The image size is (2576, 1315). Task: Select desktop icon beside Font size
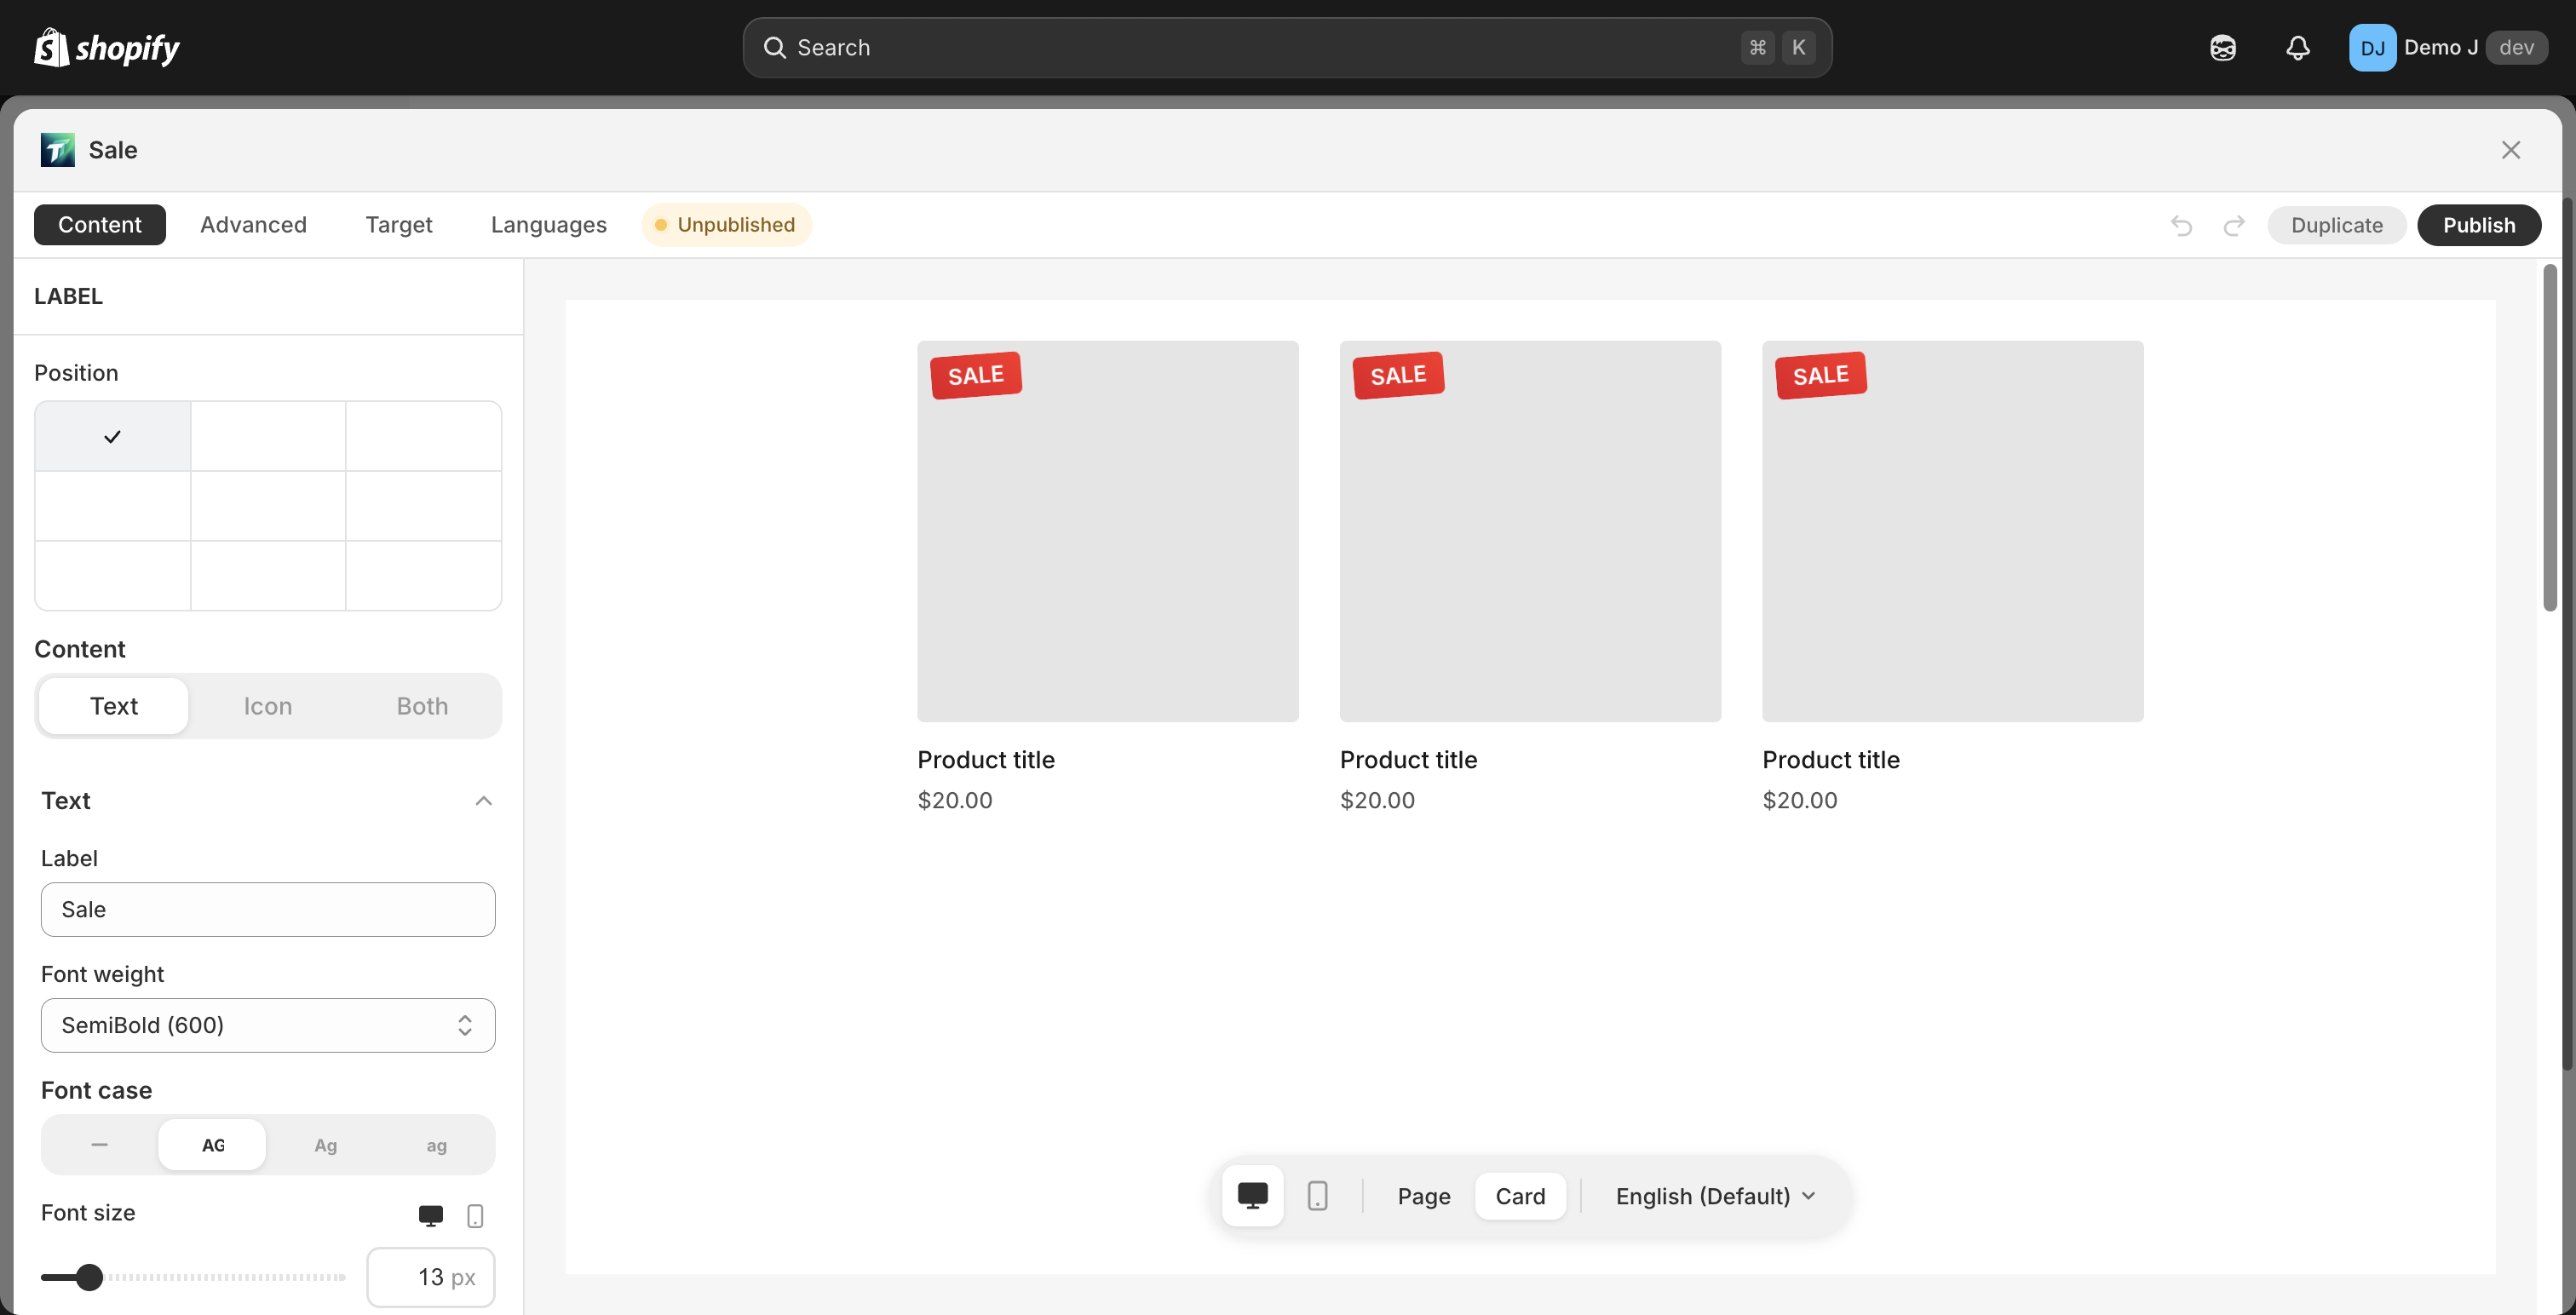[430, 1215]
